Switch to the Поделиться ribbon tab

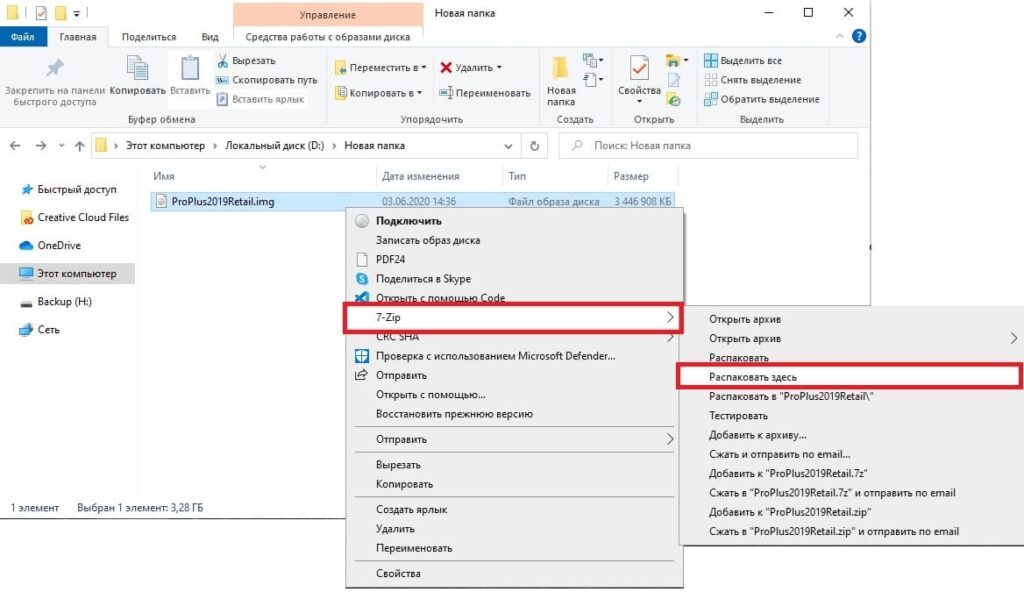tap(149, 37)
